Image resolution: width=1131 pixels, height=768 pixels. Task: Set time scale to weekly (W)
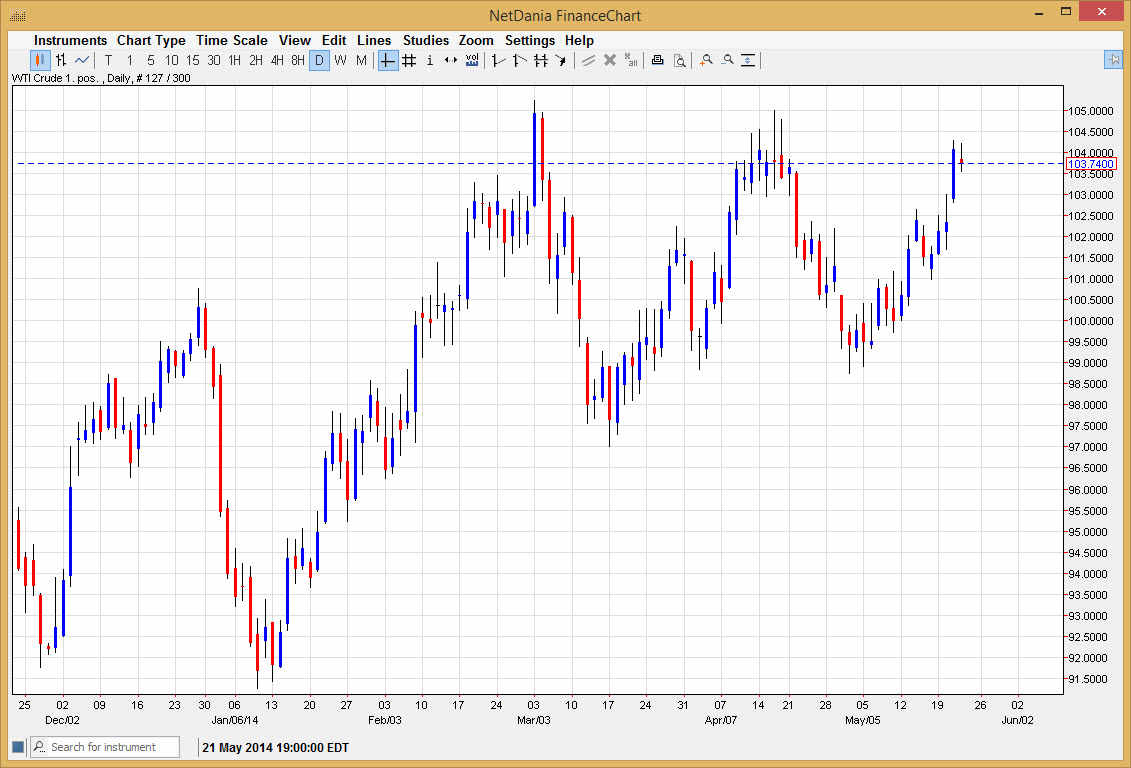[340, 61]
